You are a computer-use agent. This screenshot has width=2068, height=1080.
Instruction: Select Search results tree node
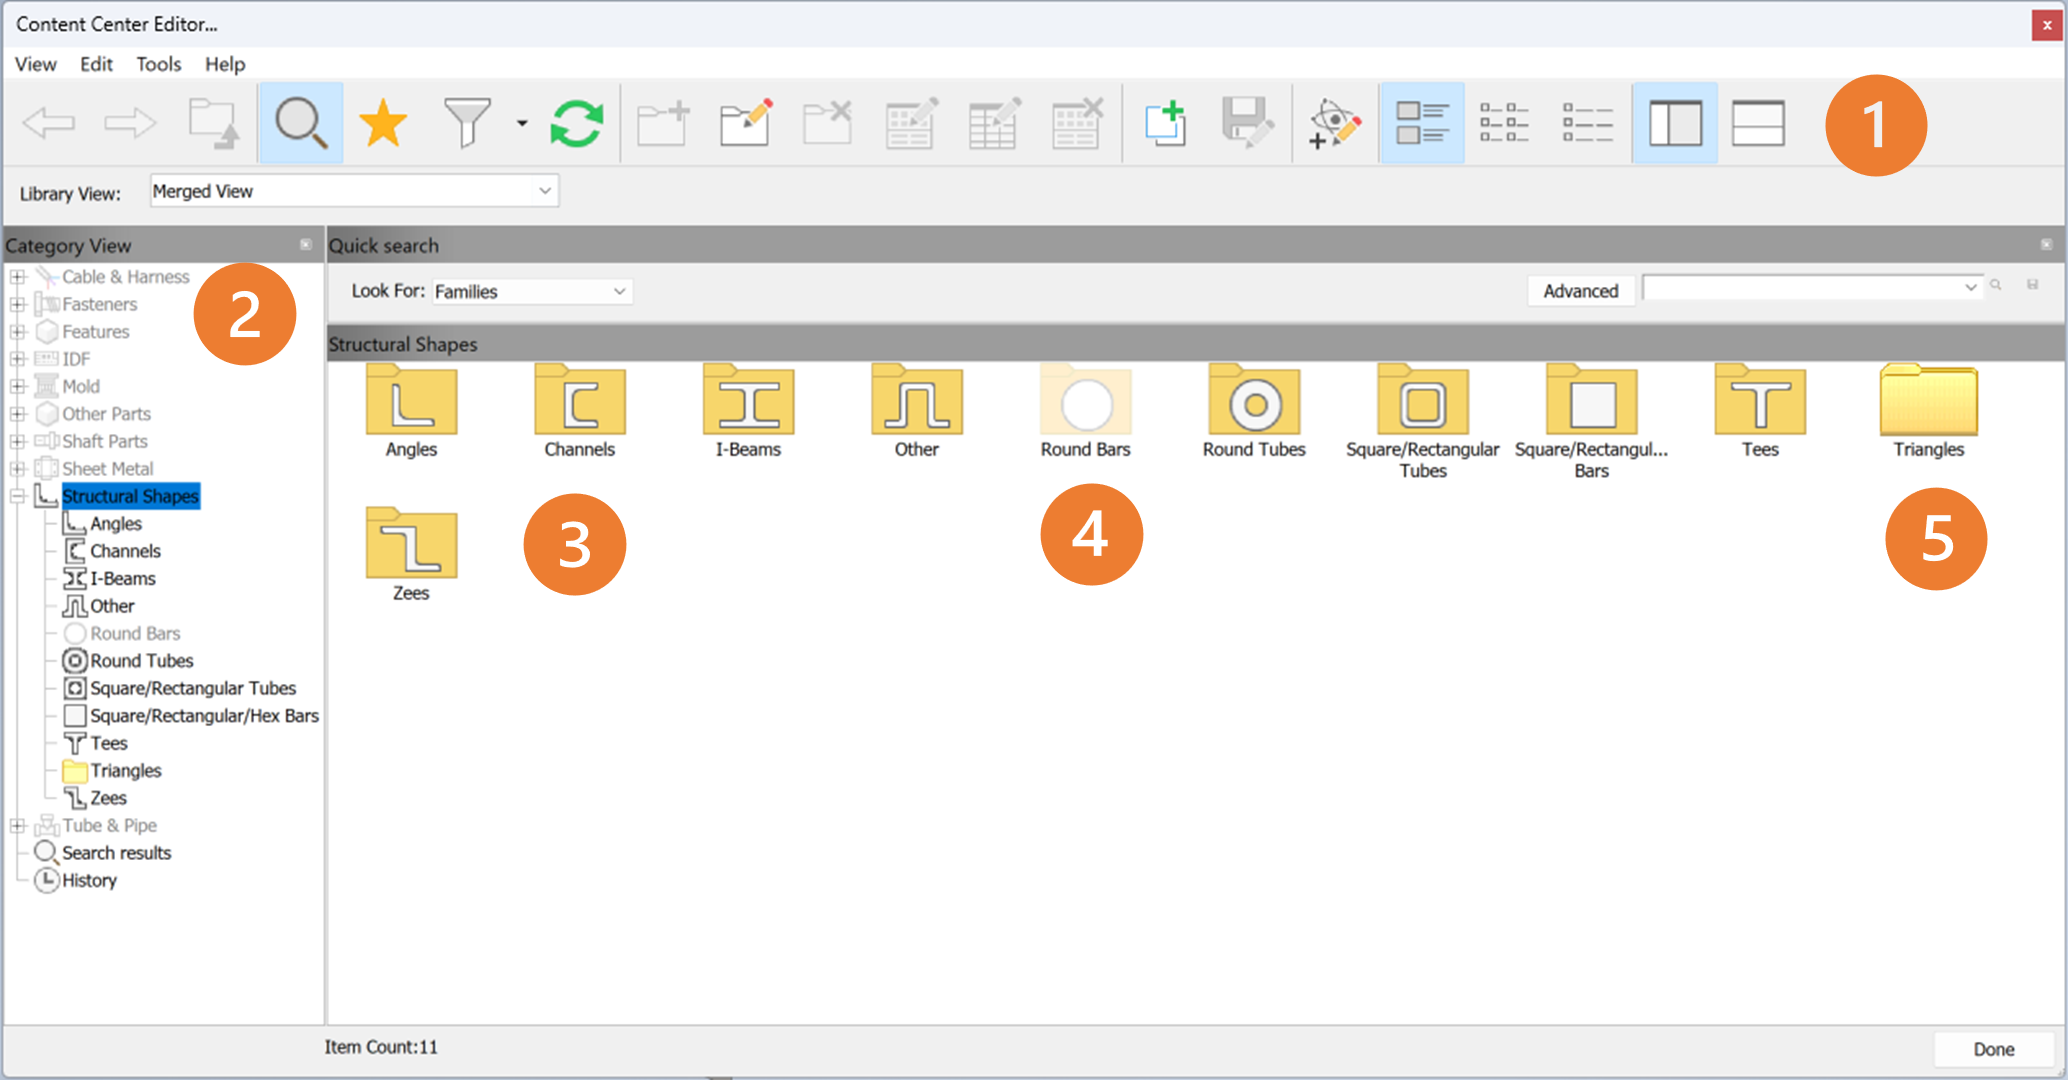[x=116, y=853]
